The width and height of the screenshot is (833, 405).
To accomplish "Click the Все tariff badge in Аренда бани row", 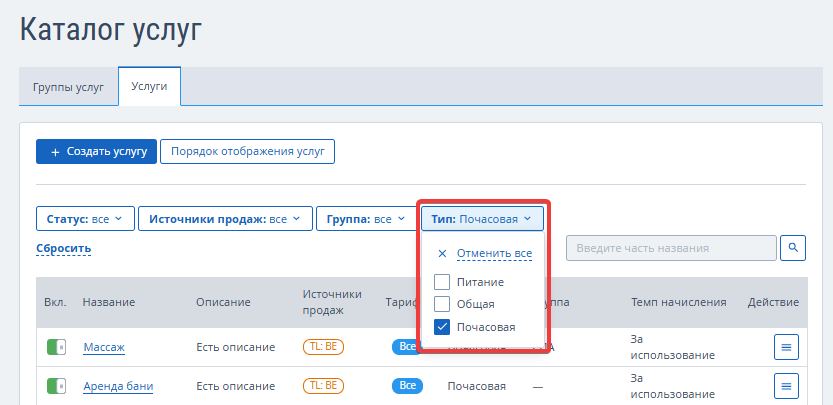I will click(407, 386).
